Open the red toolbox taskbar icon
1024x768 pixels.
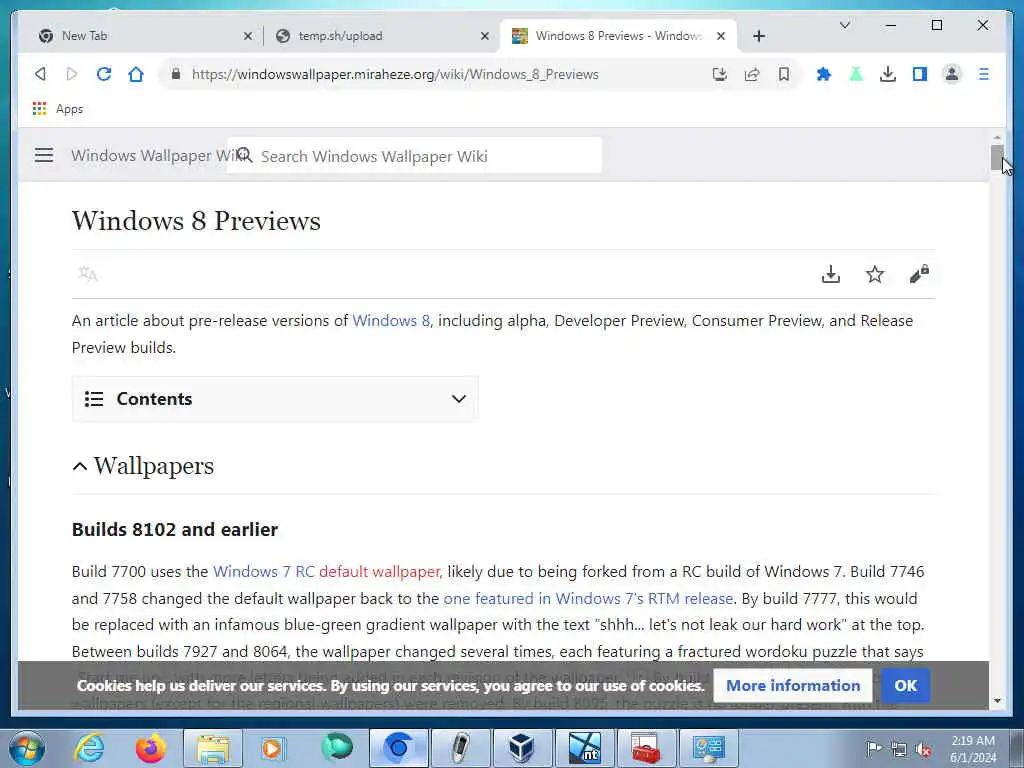tap(646, 748)
